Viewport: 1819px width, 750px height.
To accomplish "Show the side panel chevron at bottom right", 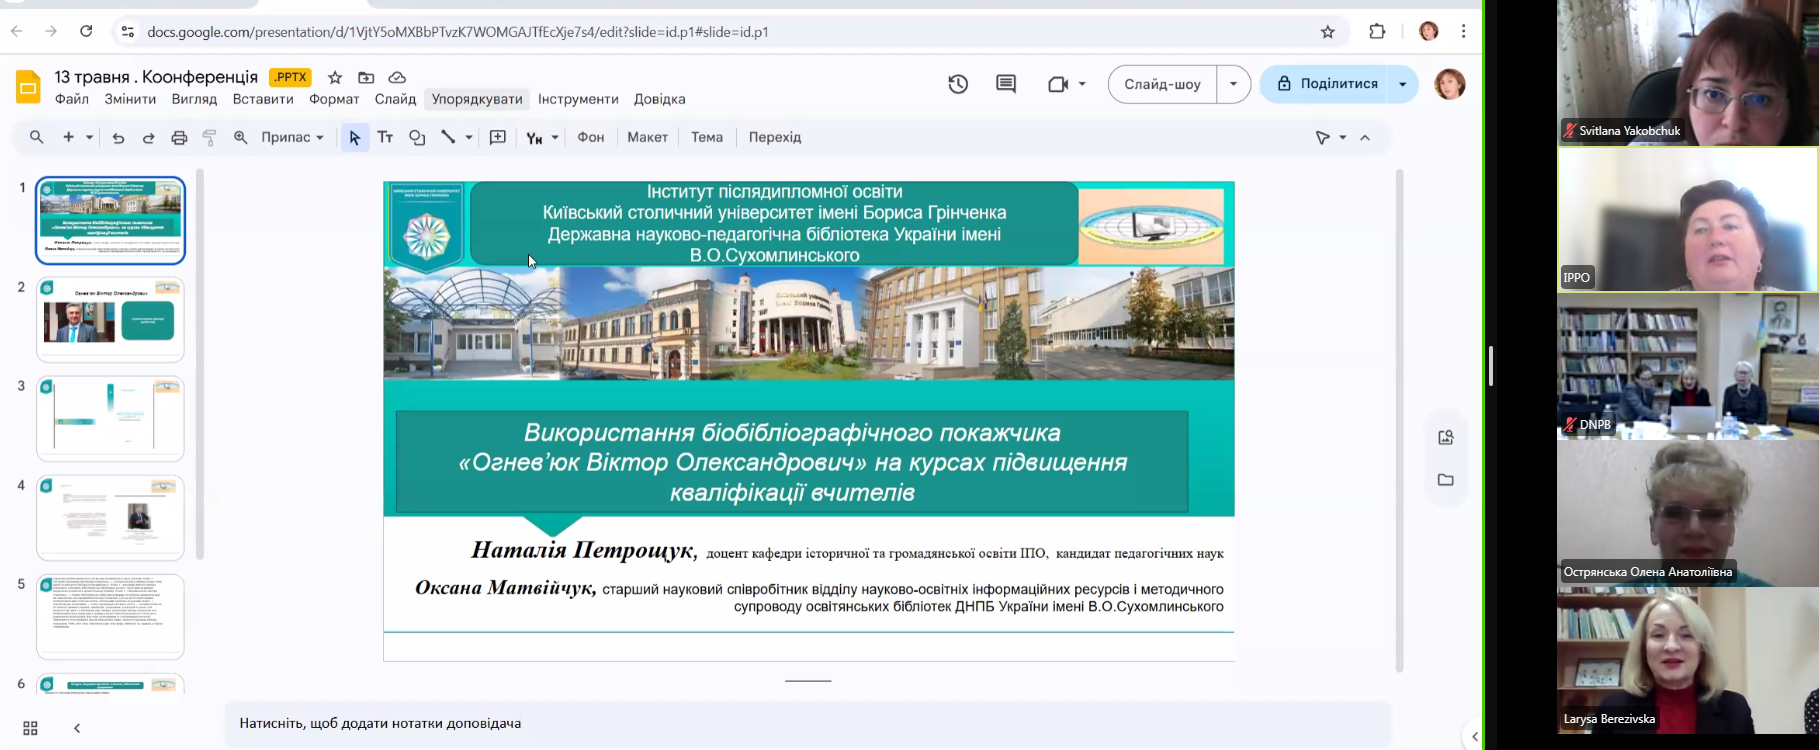I will click(x=1474, y=737).
